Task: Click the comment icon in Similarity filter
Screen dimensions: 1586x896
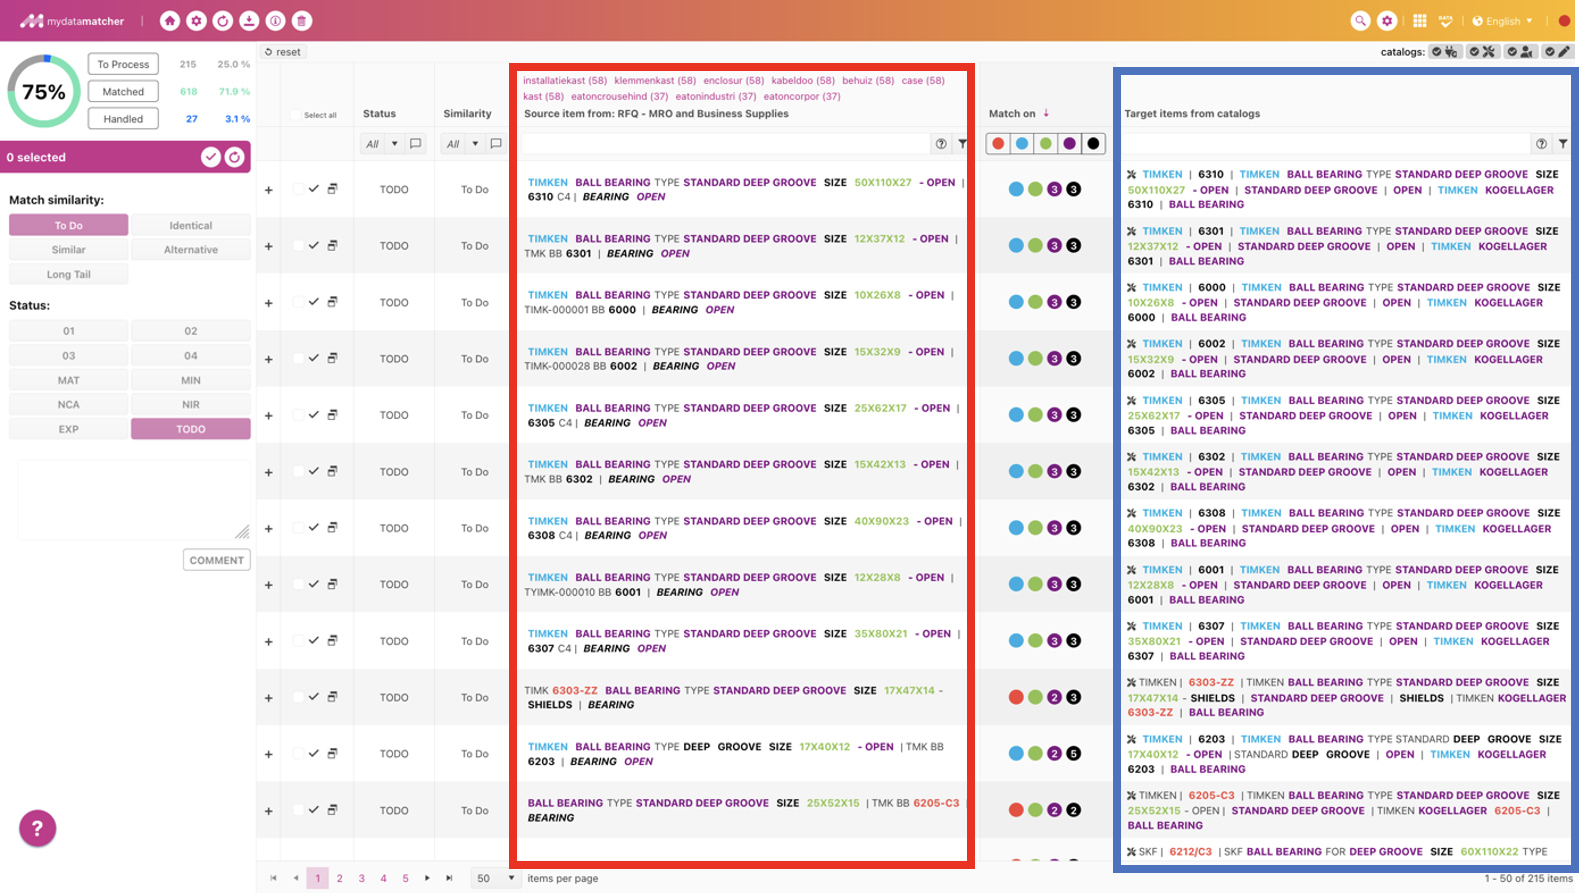Action: coord(496,144)
